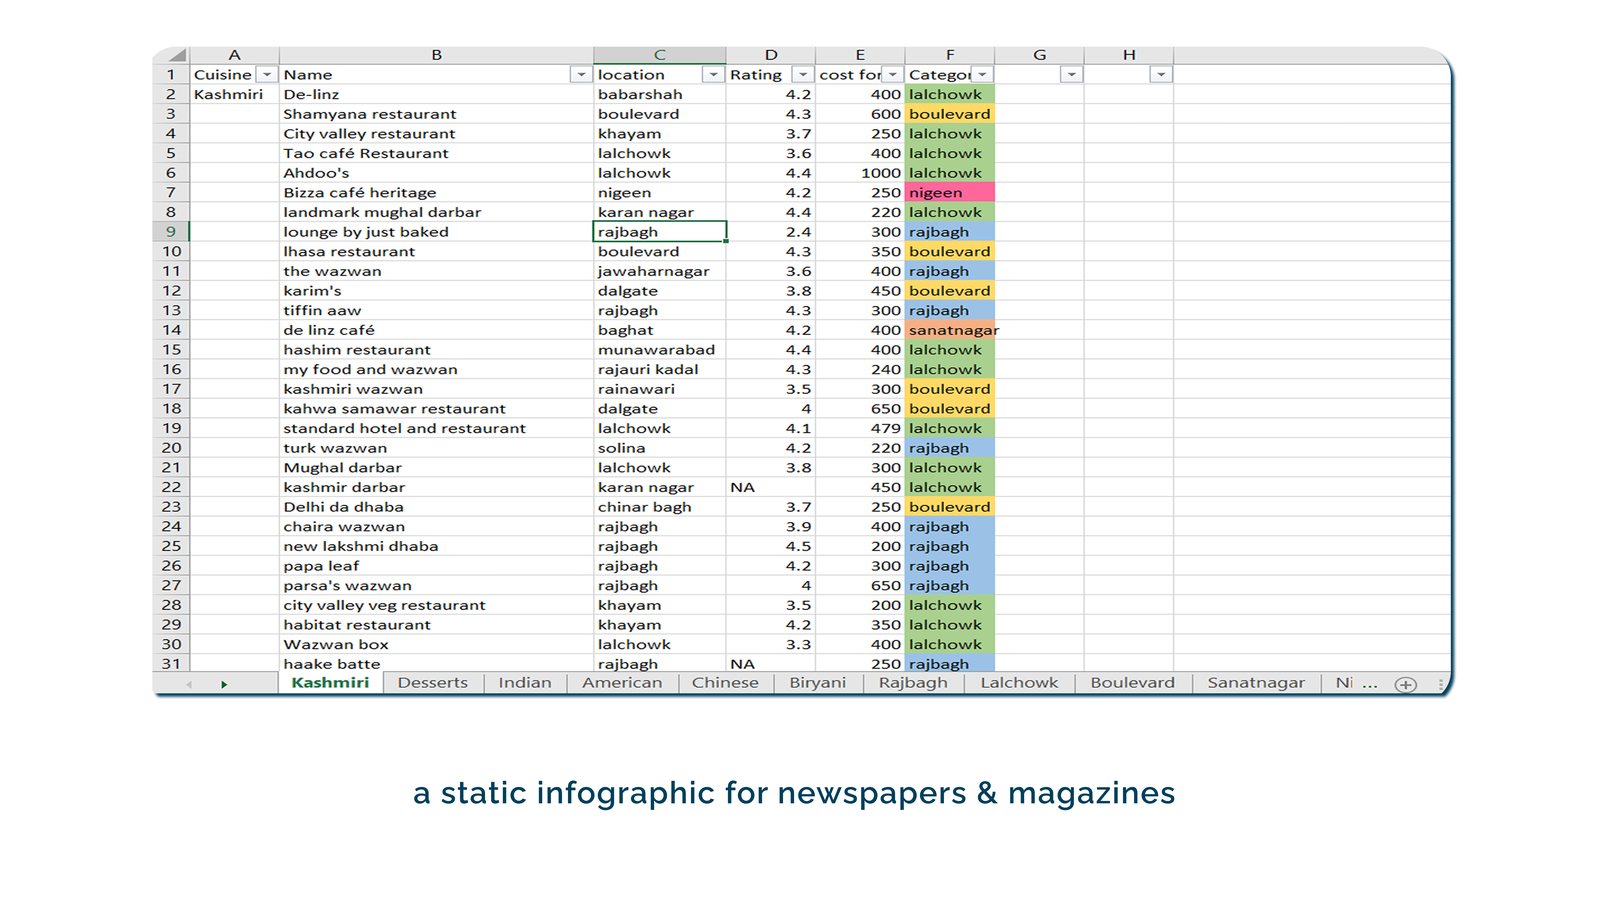Click the rajauri kadal location cell
This screenshot has height=900, width=1600.
(x=660, y=370)
